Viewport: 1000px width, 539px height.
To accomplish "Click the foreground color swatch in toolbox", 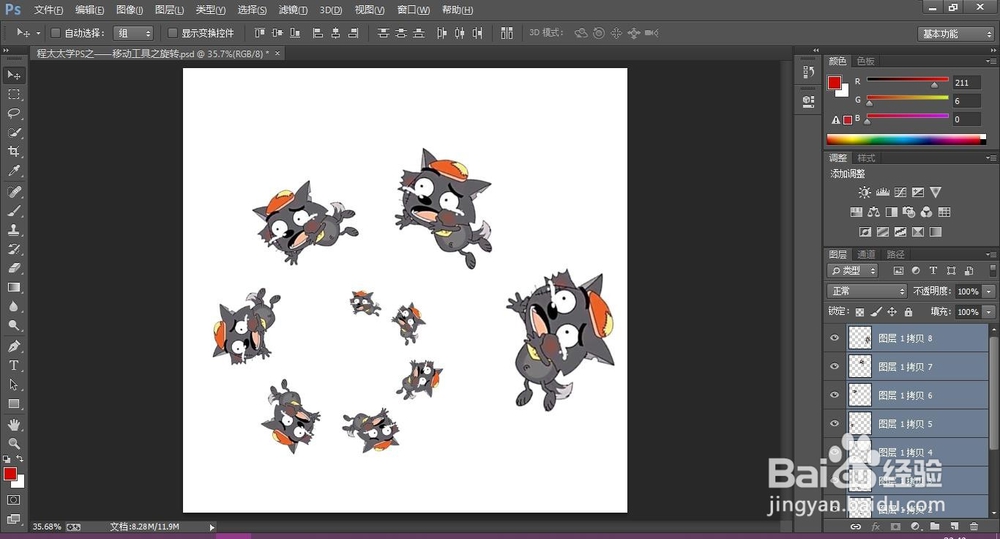I will tap(10, 474).
